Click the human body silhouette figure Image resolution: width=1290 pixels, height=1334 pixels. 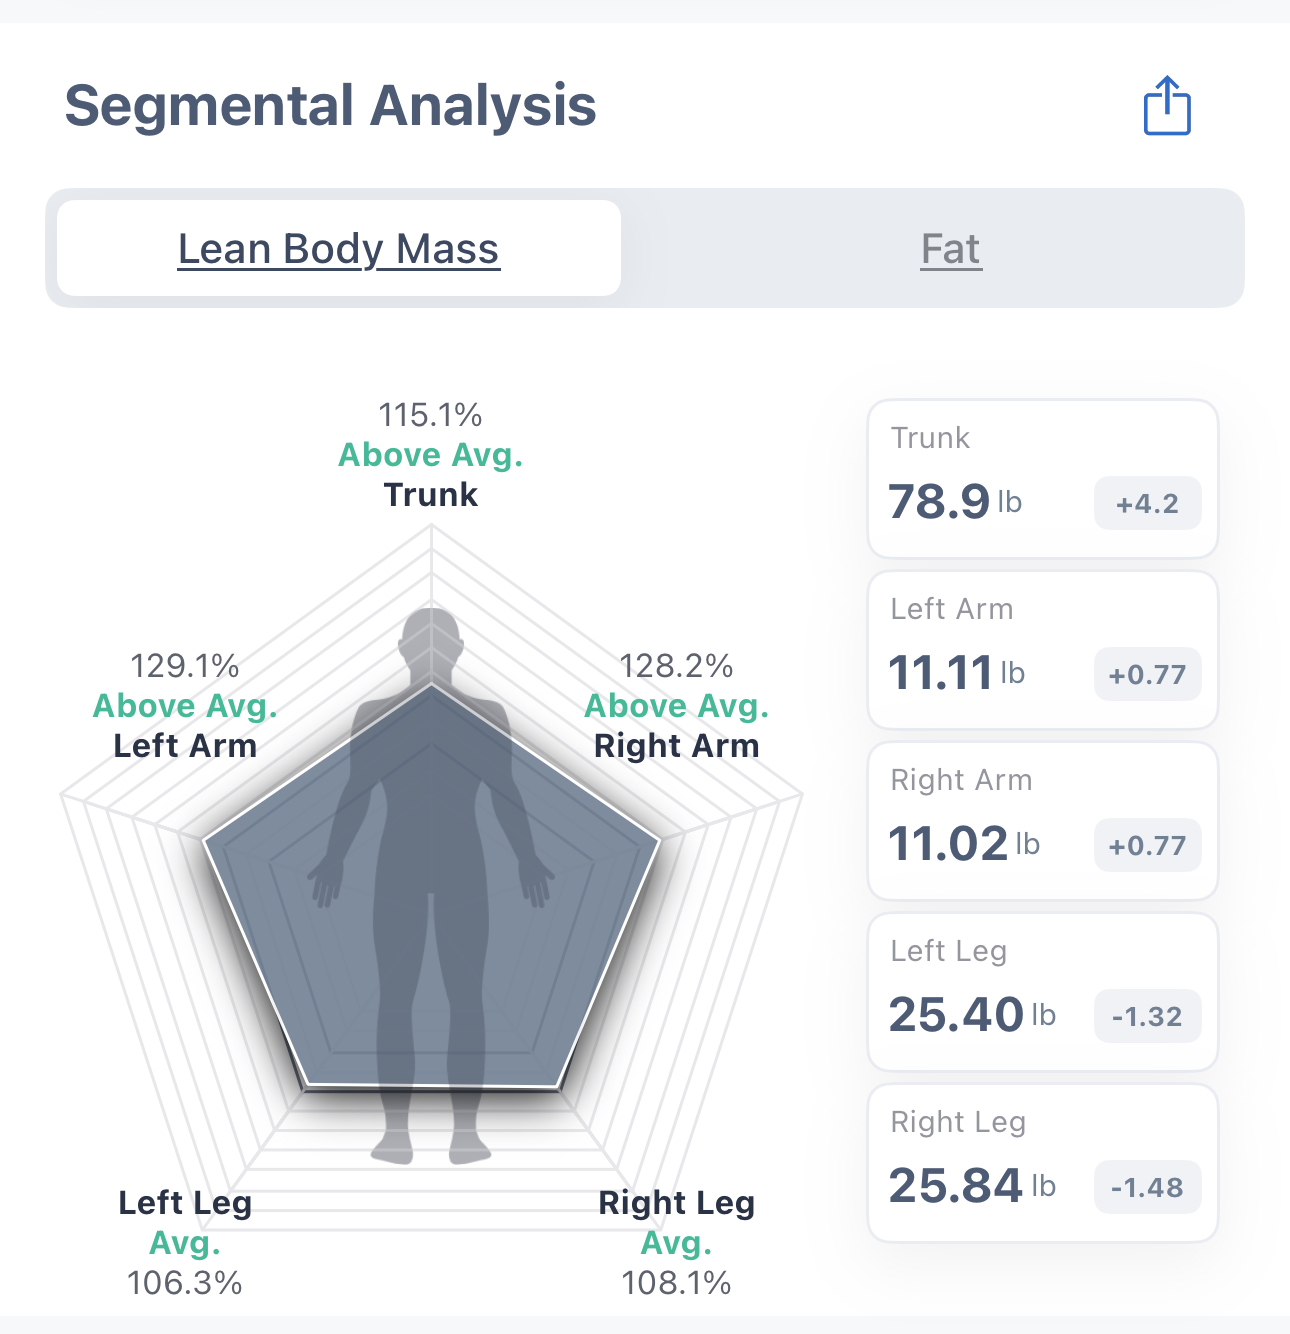[431, 900]
